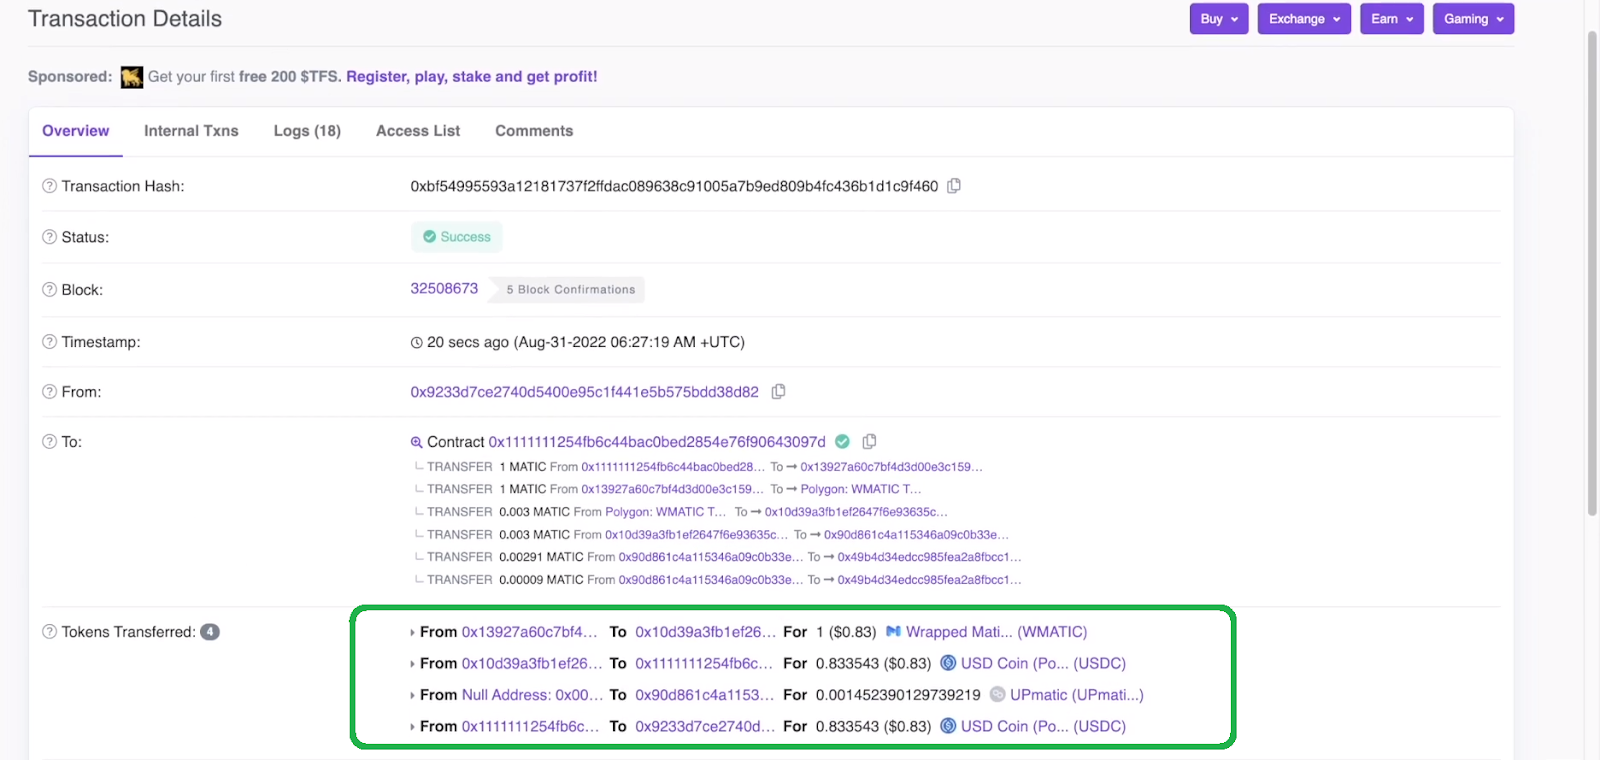The width and height of the screenshot is (1600, 760).
Task: Open the Comments tab
Action: point(534,131)
